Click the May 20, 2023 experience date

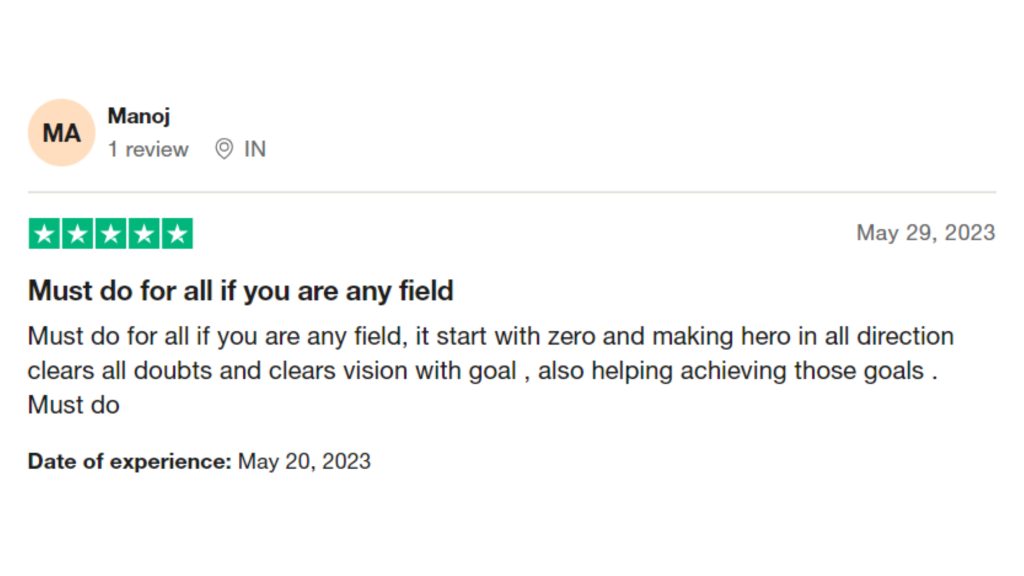tap(304, 462)
